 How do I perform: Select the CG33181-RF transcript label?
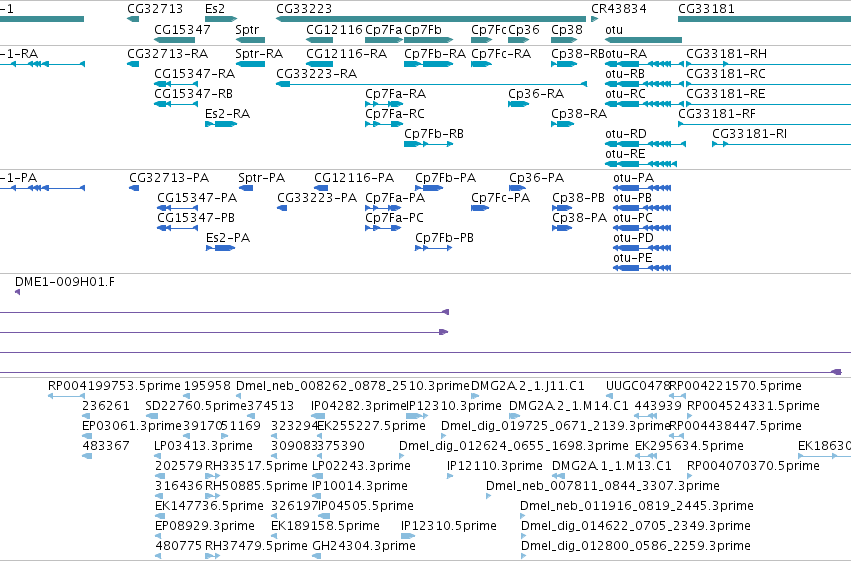(x=717, y=114)
